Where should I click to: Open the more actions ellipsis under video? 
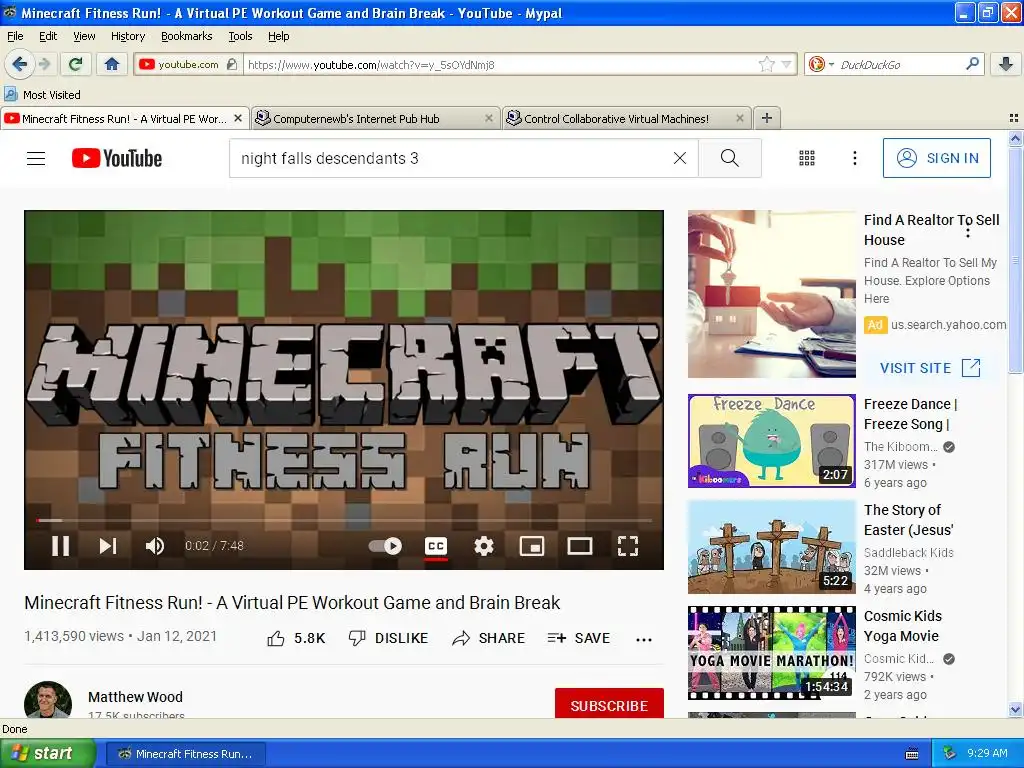[644, 639]
